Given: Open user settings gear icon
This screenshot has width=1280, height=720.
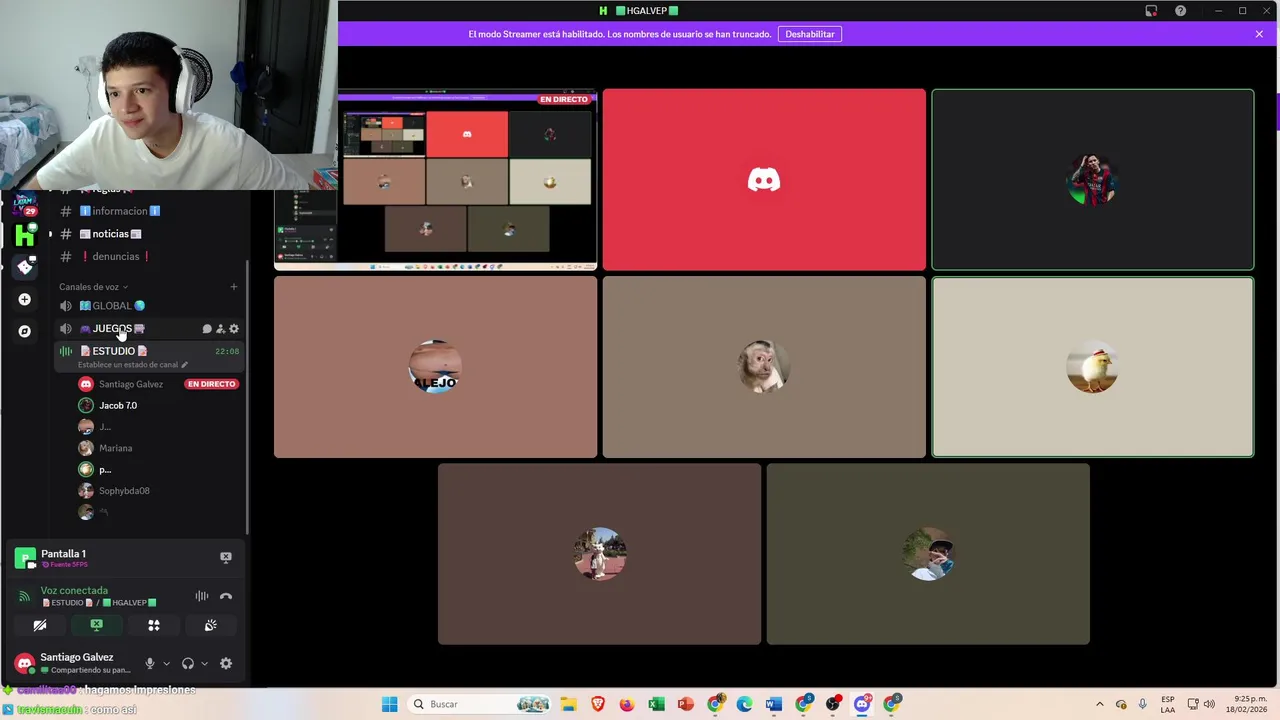Looking at the screenshot, I should [x=226, y=663].
